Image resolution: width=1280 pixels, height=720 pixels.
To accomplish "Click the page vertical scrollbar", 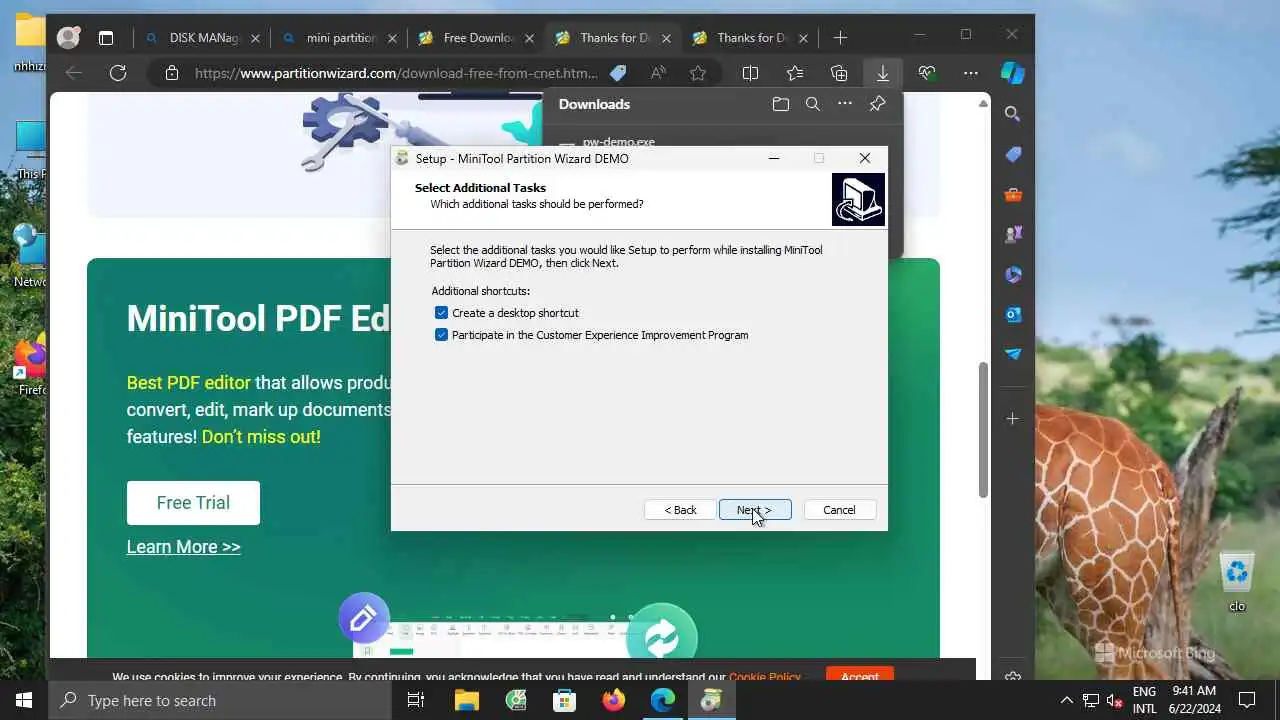I will tap(983, 430).
